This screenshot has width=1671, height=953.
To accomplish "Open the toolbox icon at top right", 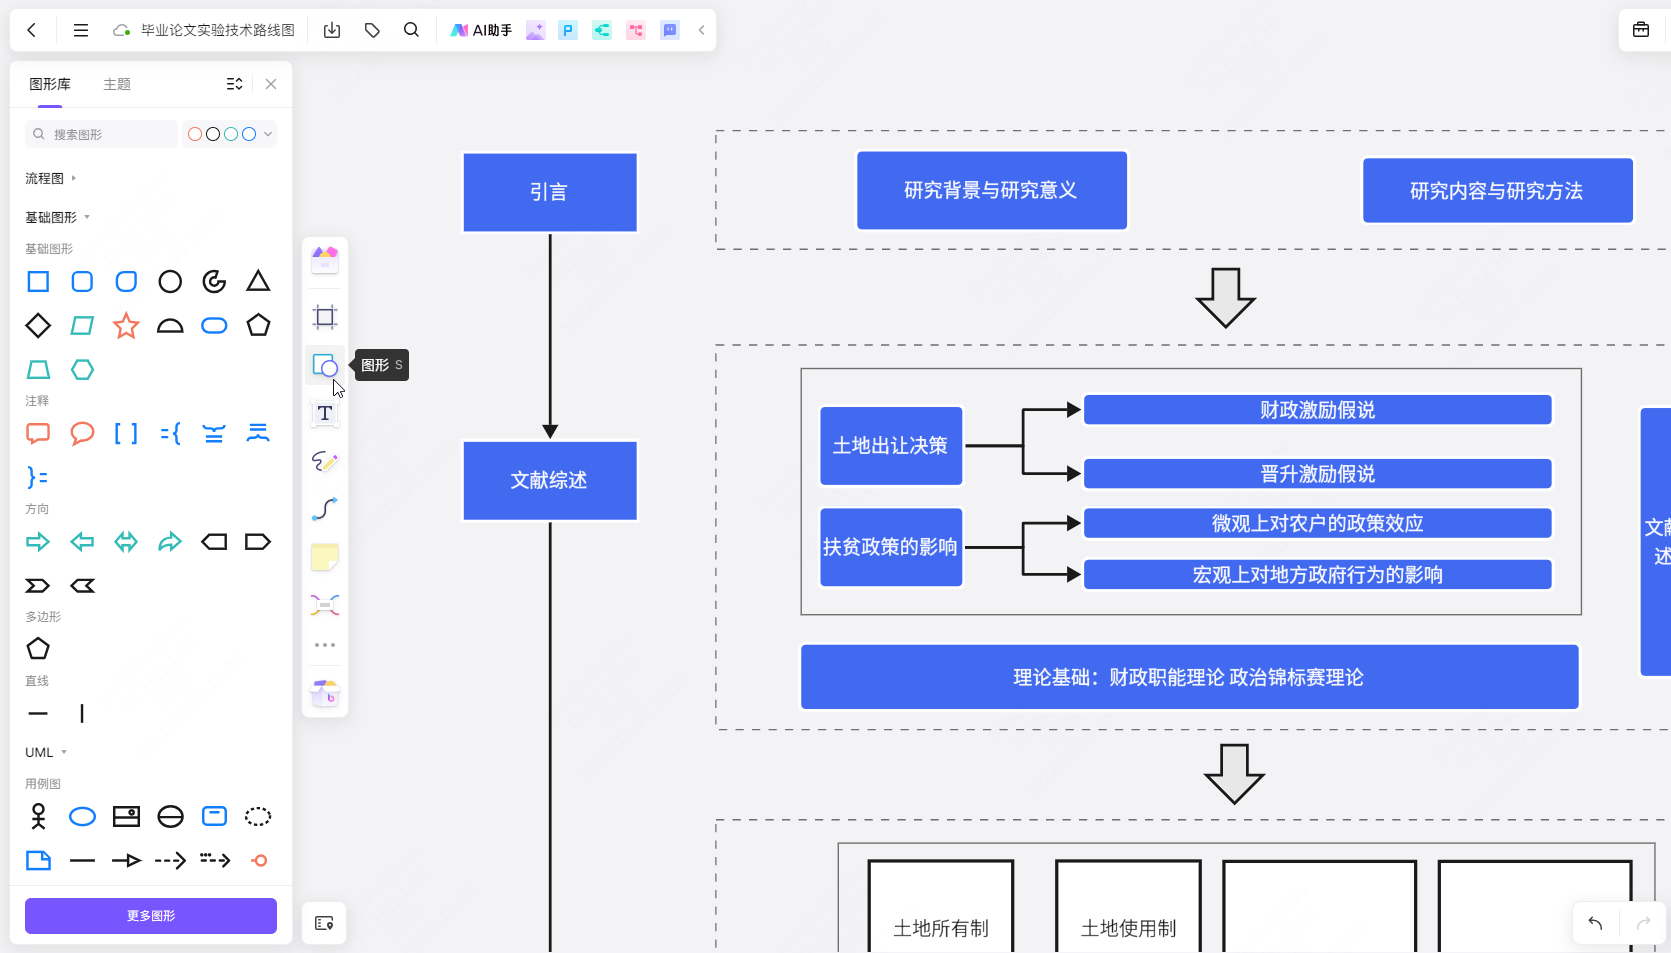I will point(1641,30).
